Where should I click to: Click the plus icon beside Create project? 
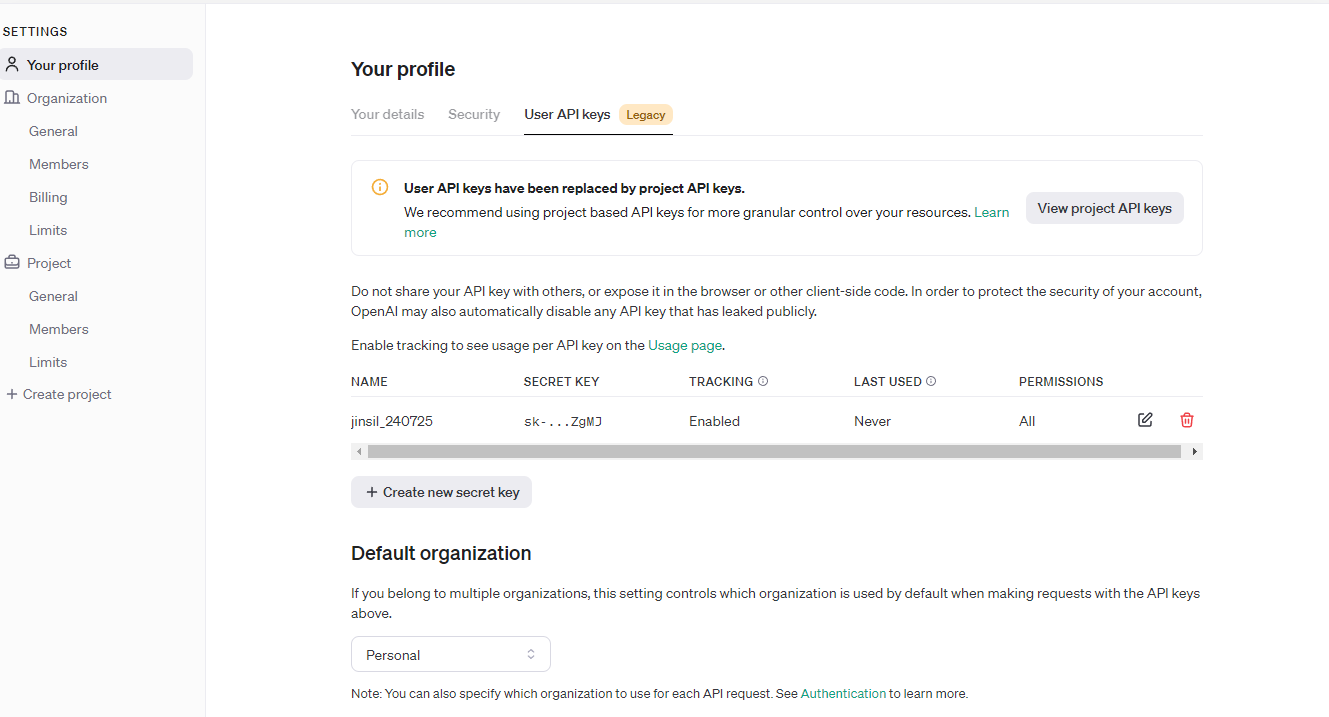12,394
